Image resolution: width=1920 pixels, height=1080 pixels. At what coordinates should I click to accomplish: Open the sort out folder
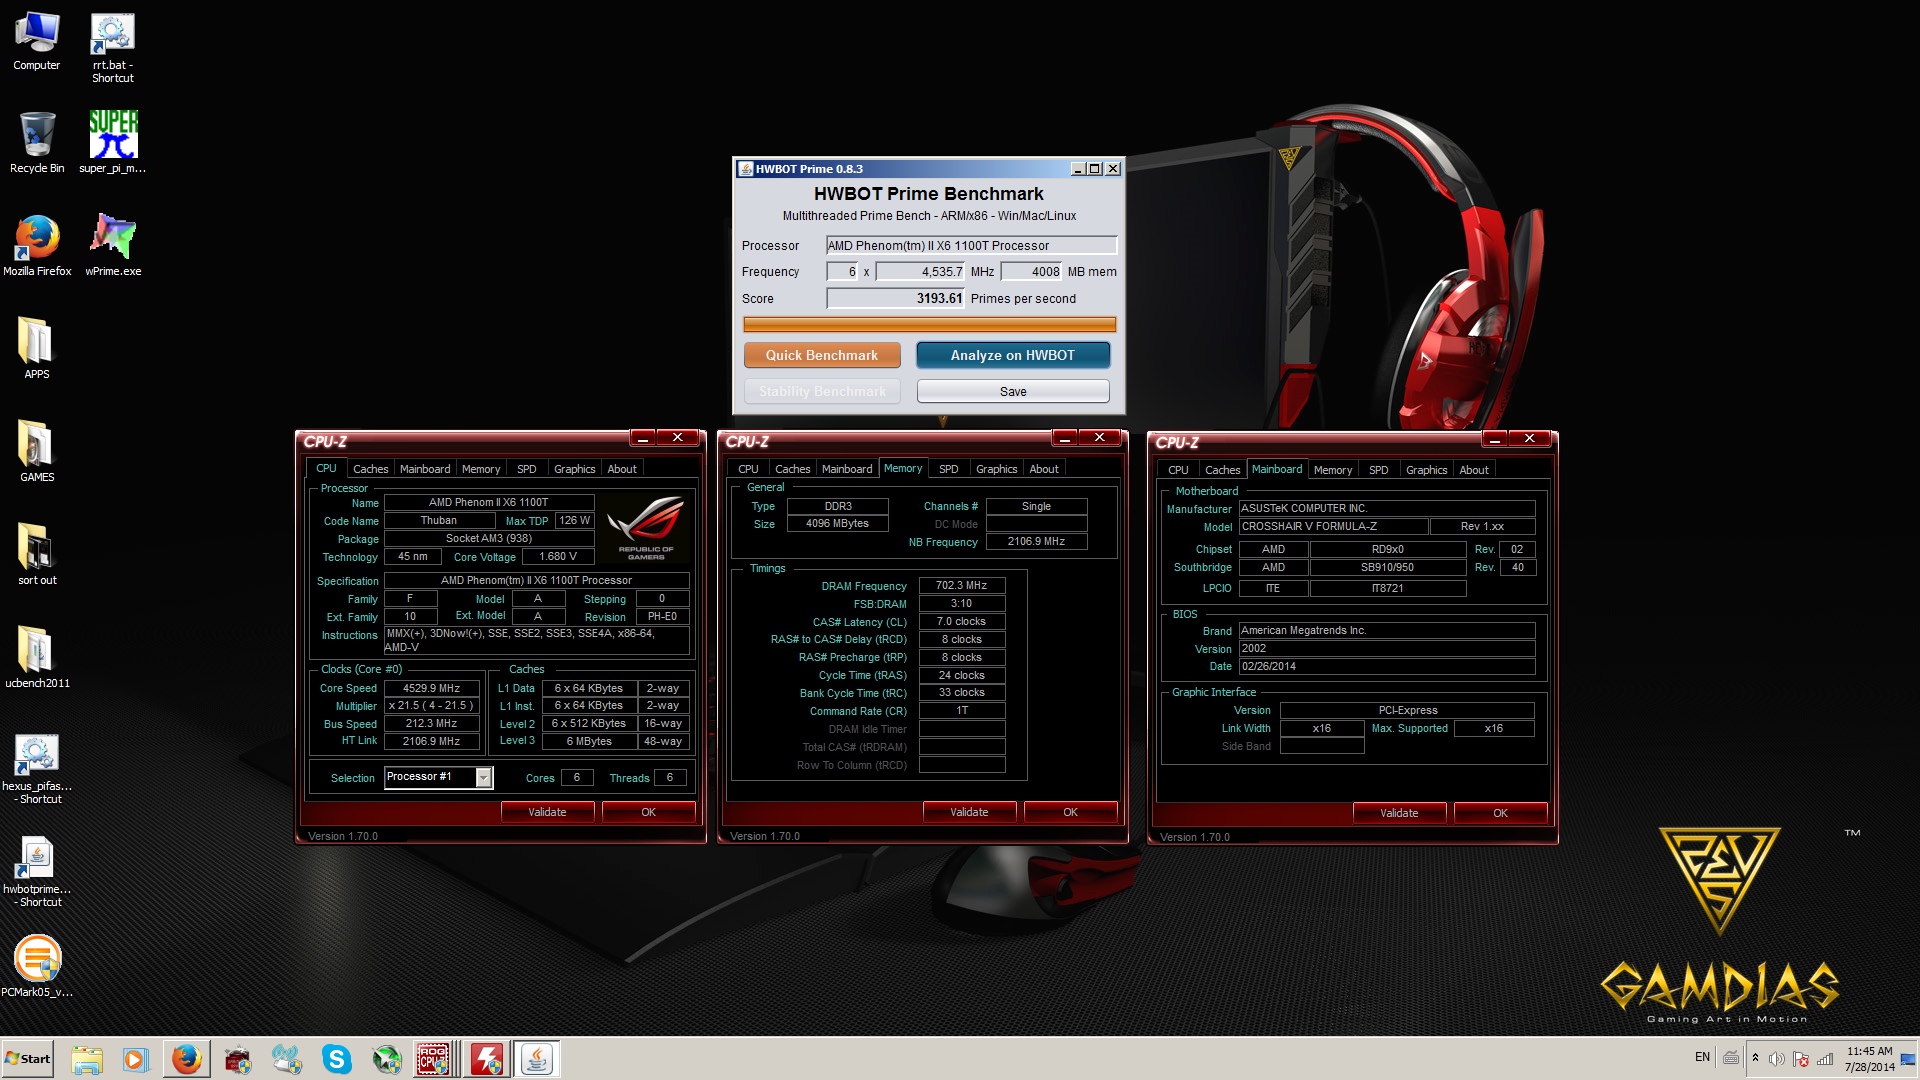[37, 554]
